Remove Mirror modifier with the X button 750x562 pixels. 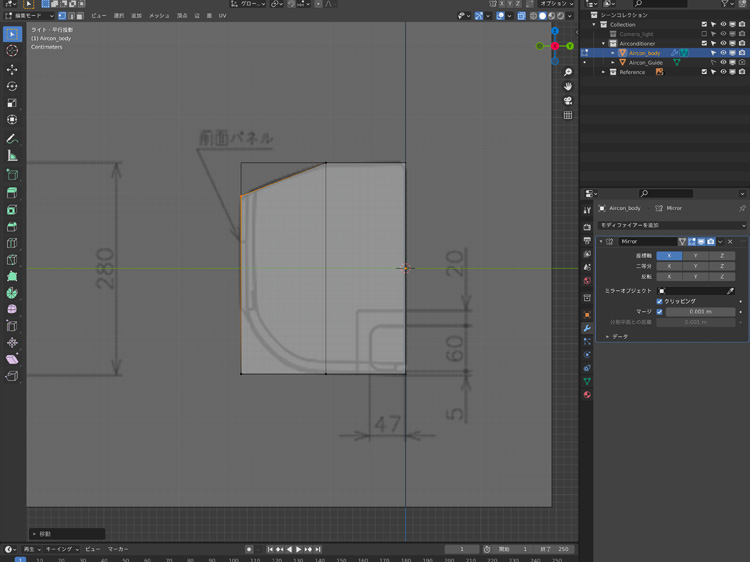730,242
